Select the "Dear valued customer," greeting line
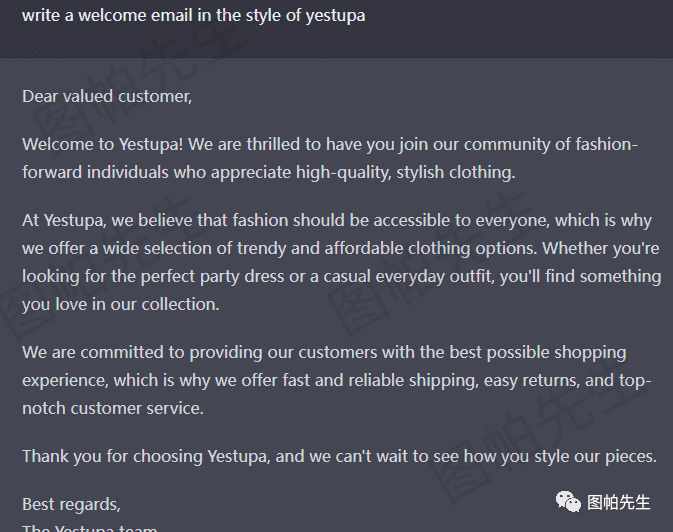The height and width of the screenshot is (532, 673). (x=107, y=96)
